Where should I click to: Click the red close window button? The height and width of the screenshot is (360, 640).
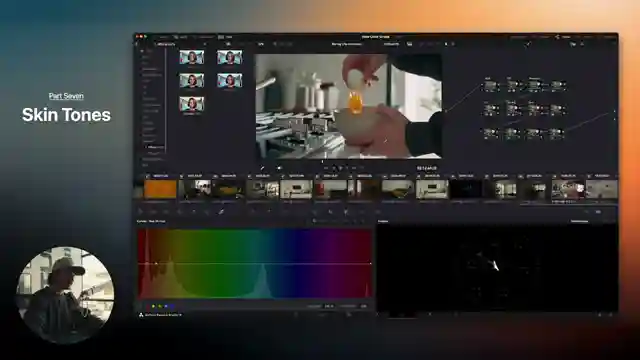(x=138, y=37)
